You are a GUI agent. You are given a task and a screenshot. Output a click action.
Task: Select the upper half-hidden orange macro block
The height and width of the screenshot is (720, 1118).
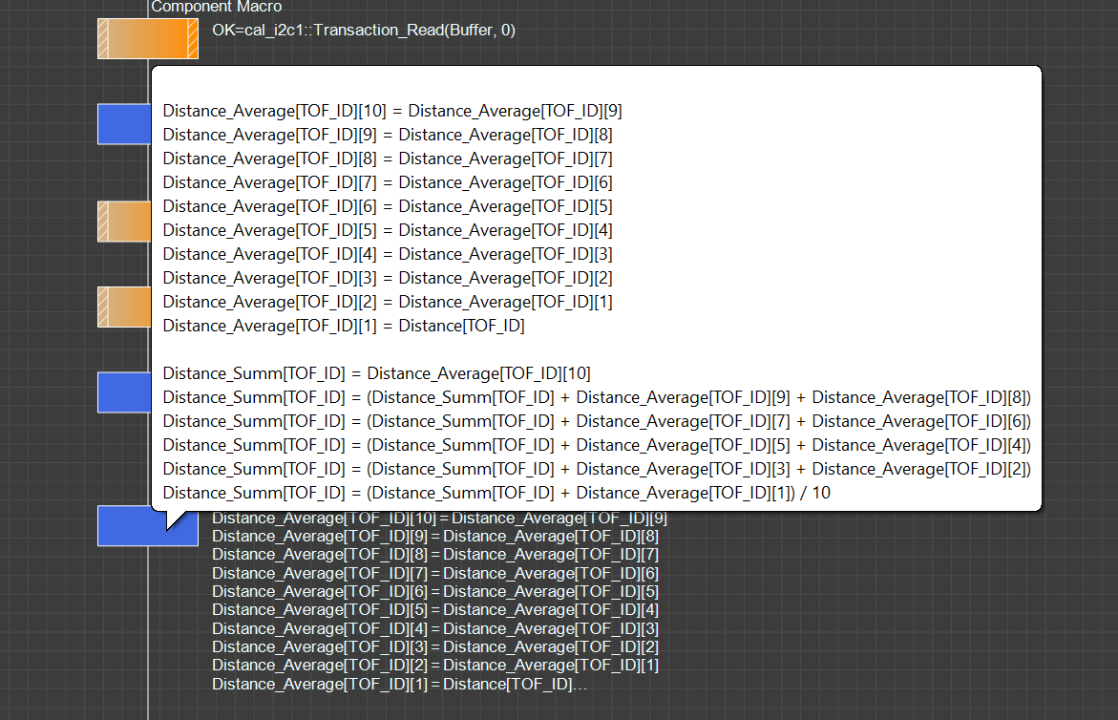click(x=123, y=221)
